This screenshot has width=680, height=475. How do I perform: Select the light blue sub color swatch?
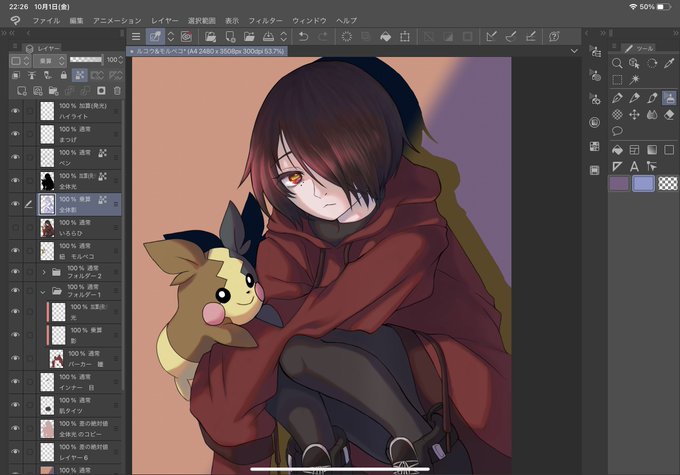pyautogui.click(x=643, y=183)
